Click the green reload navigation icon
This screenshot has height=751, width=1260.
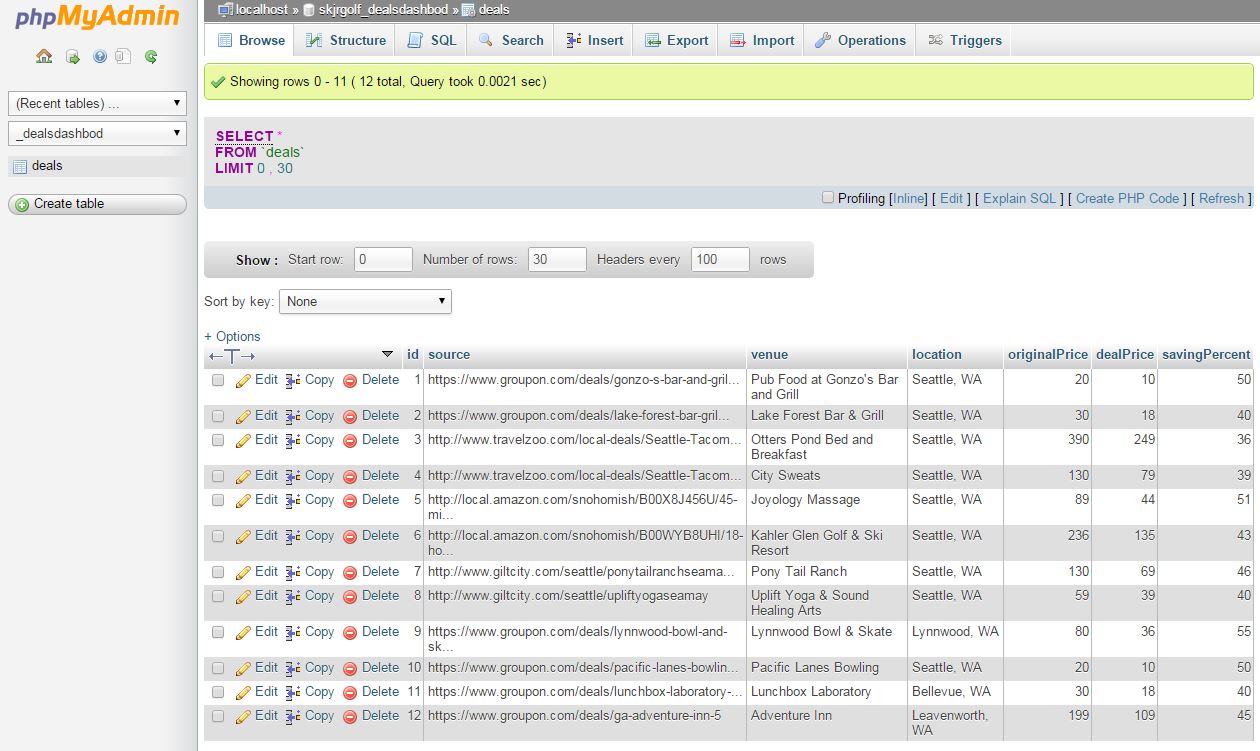[151, 57]
